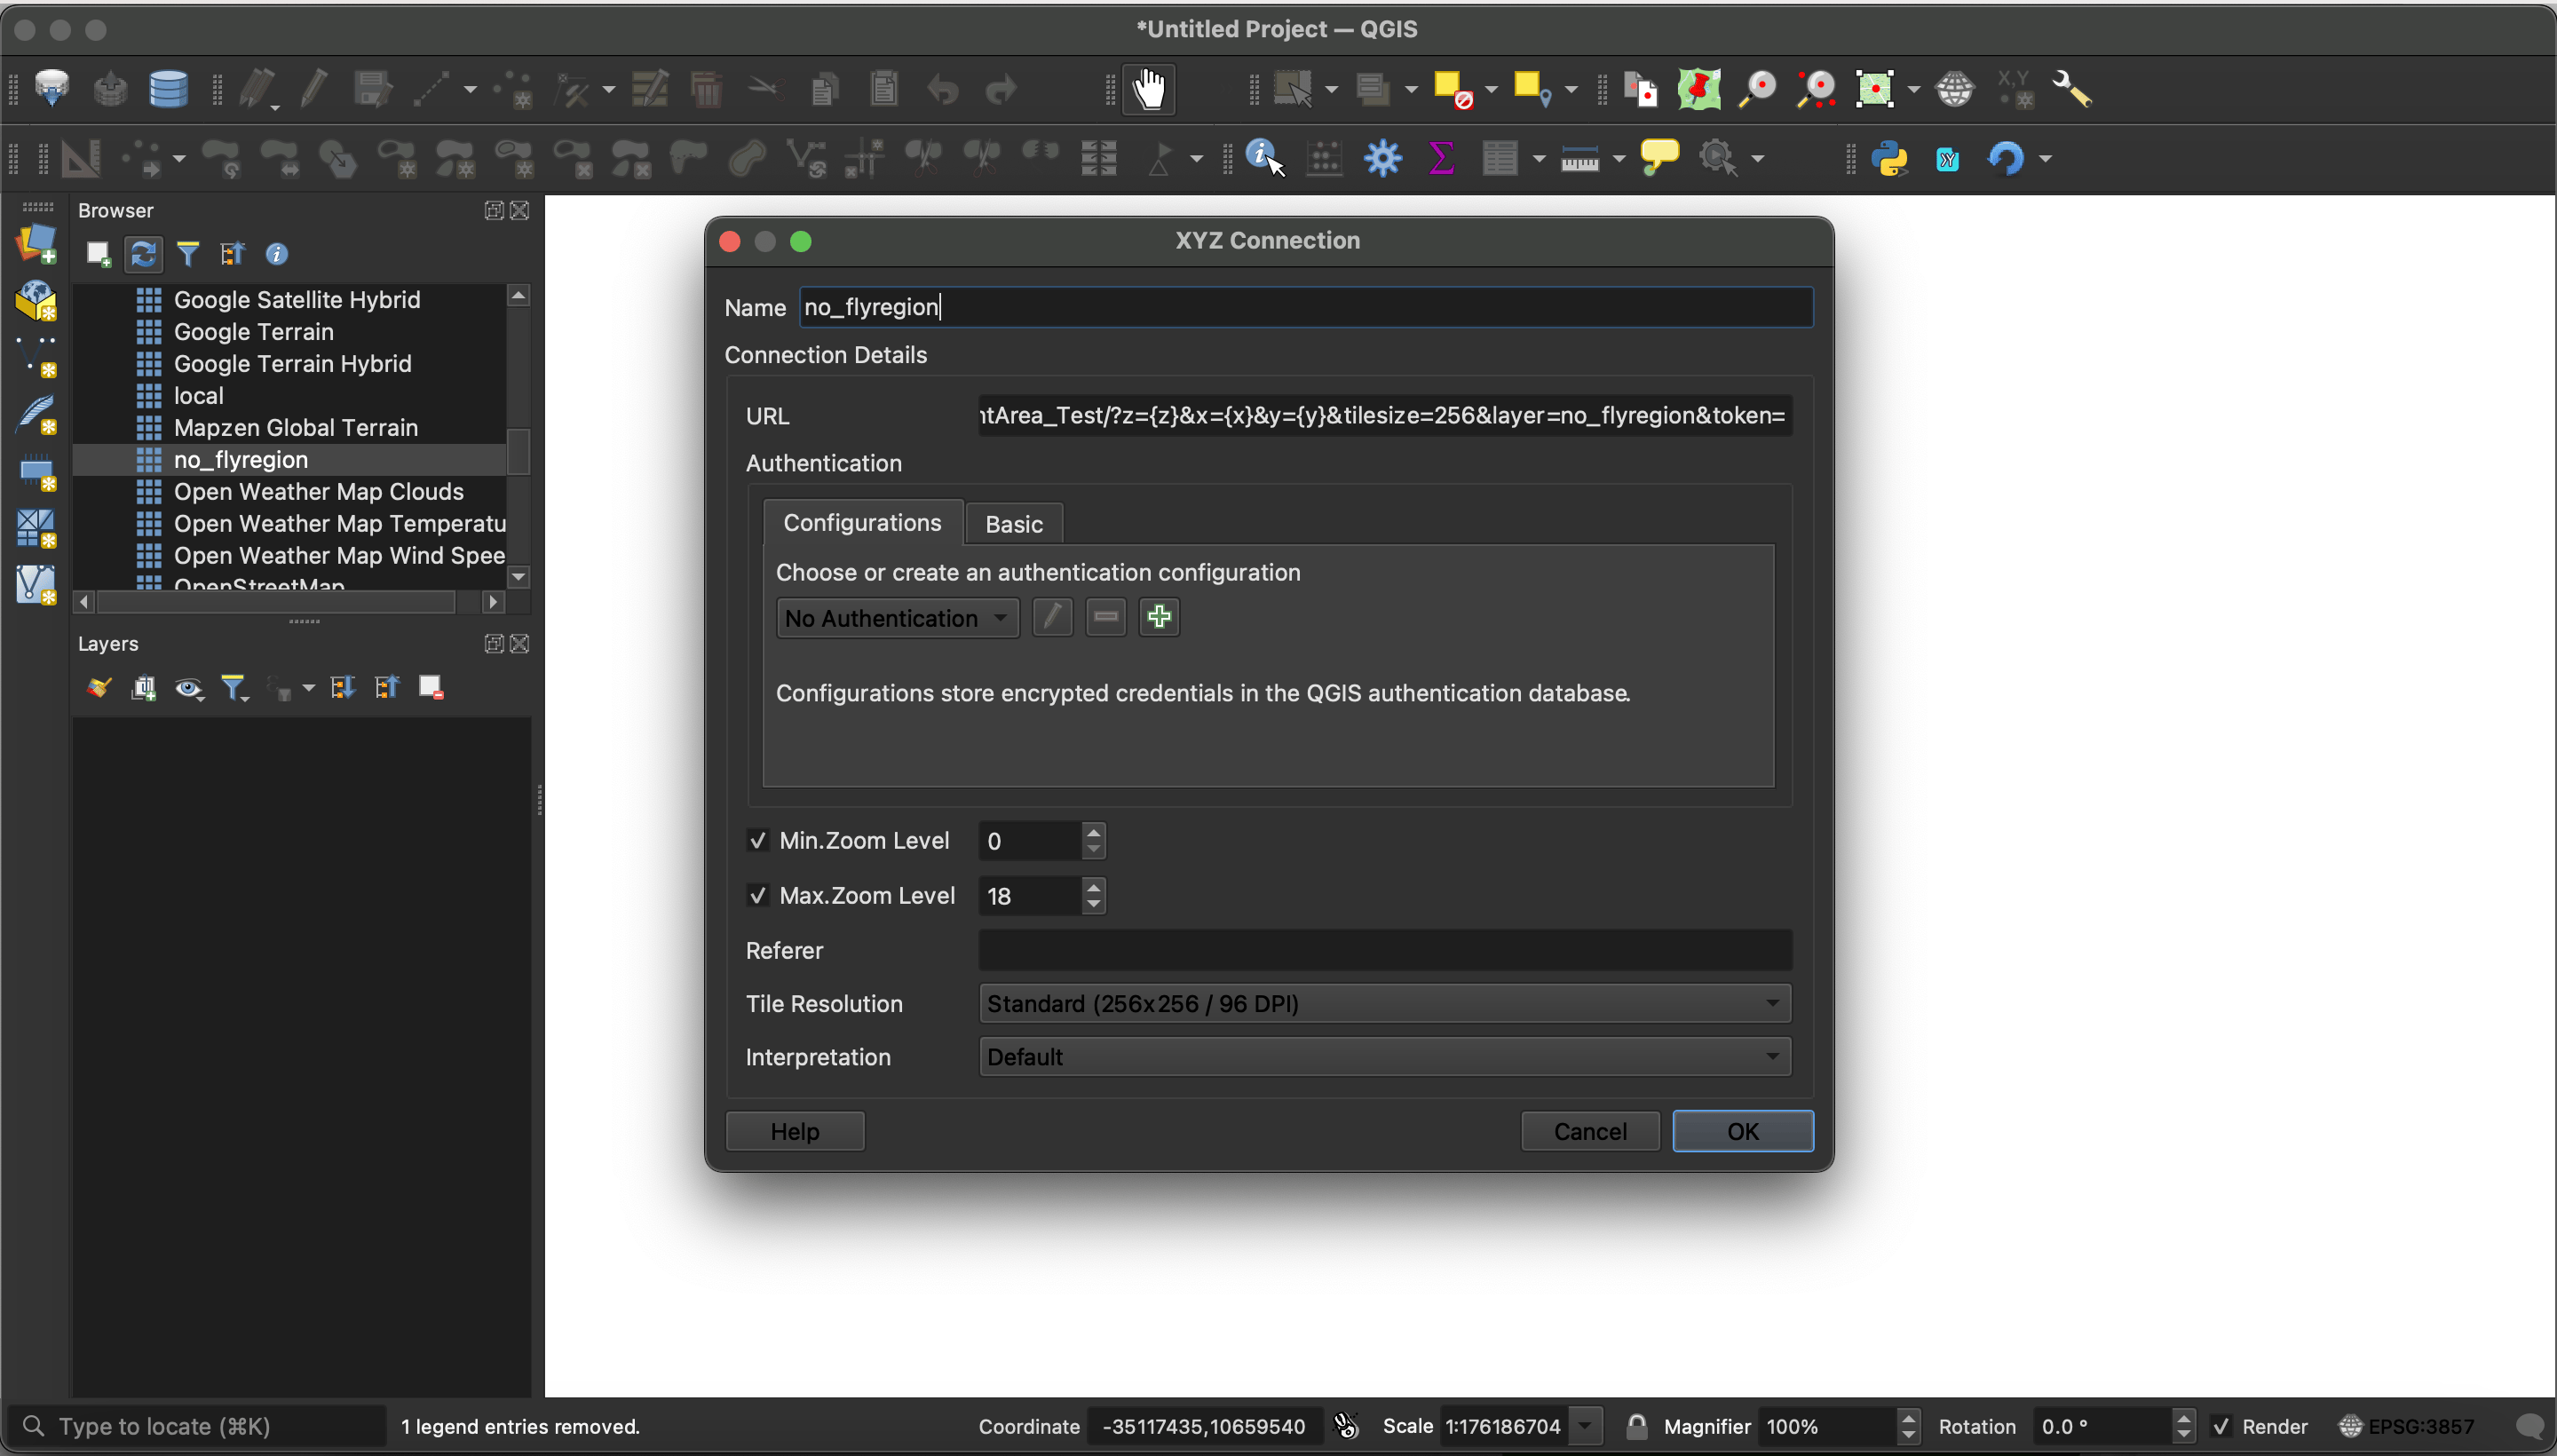Uncheck the Max. Zoom Level checkbox

758,895
